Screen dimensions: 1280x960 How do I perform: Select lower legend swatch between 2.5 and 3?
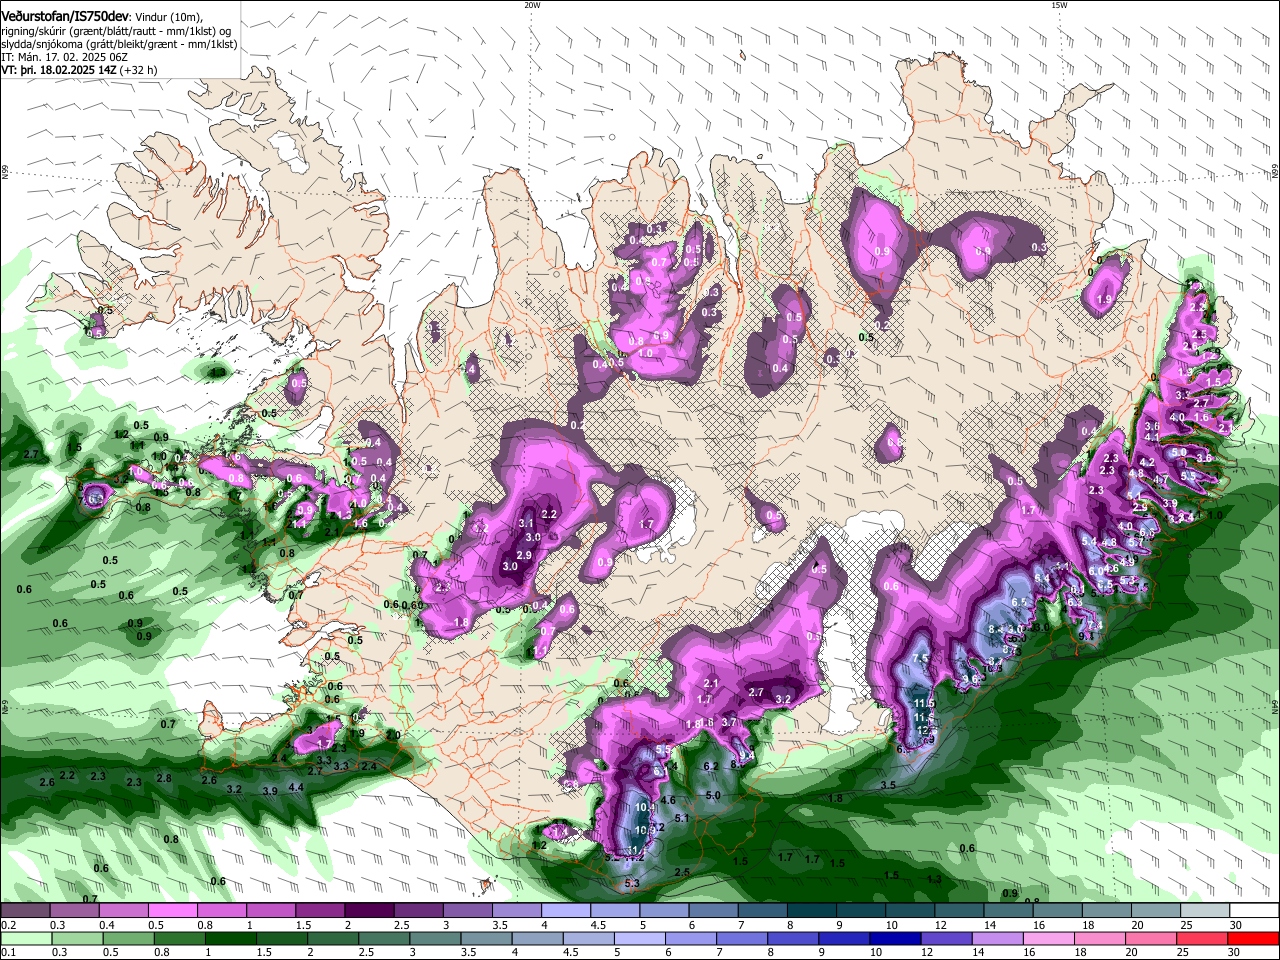point(382,938)
